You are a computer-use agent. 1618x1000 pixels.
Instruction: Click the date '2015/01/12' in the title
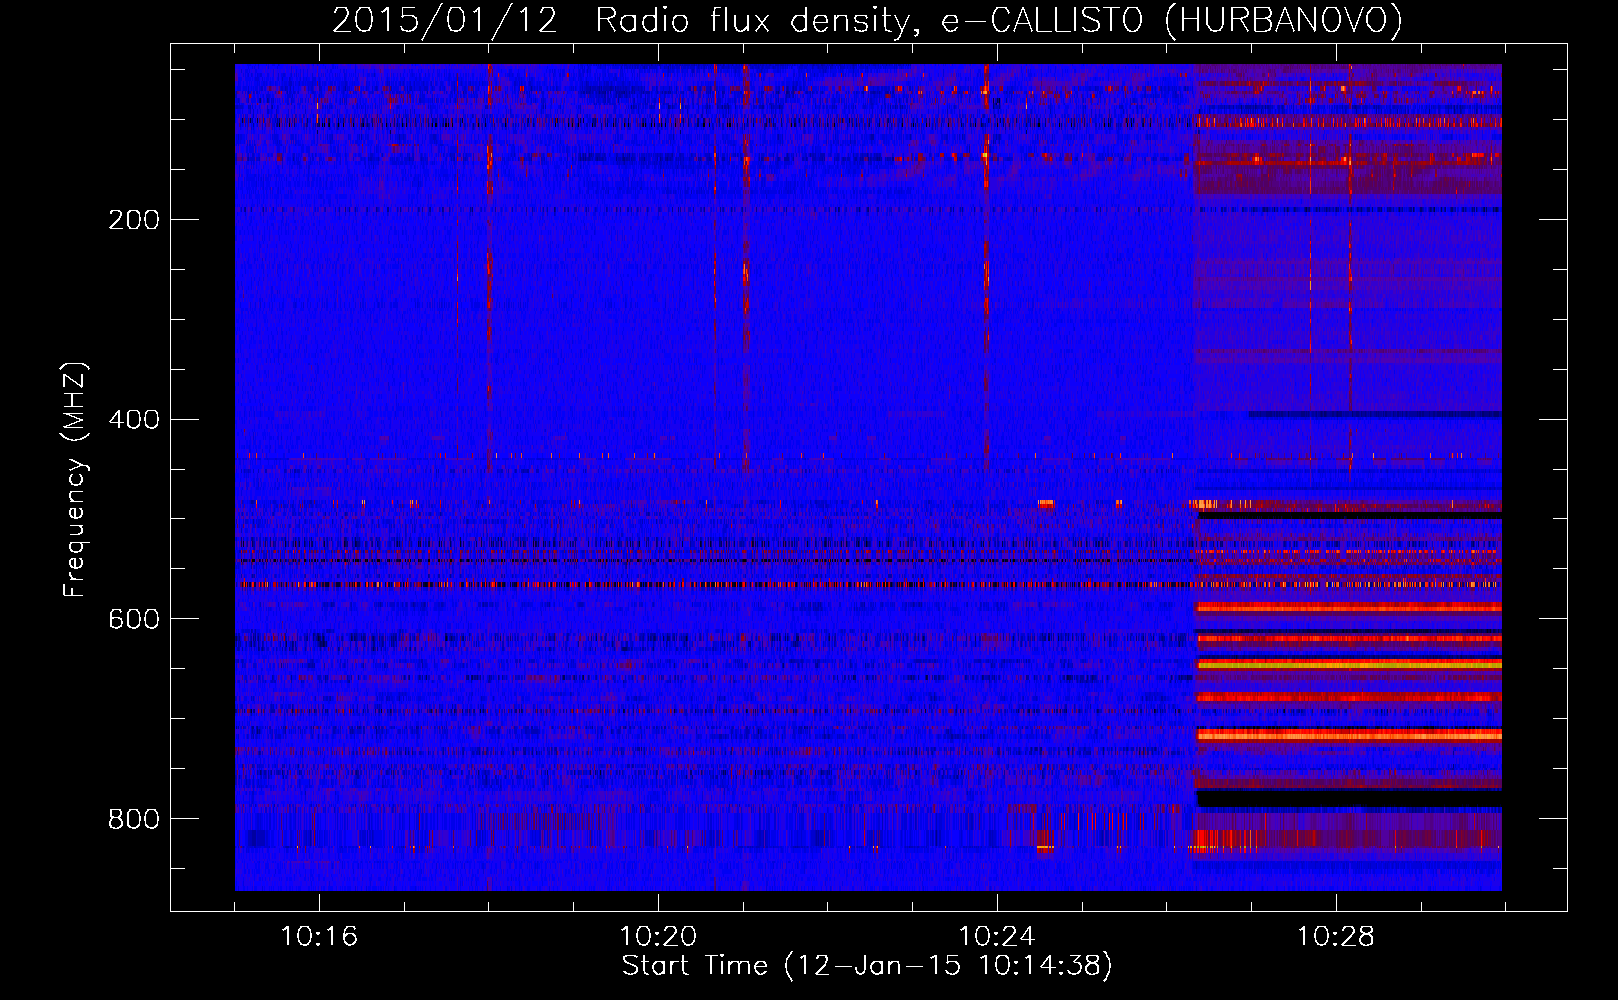tap(444, 21)
